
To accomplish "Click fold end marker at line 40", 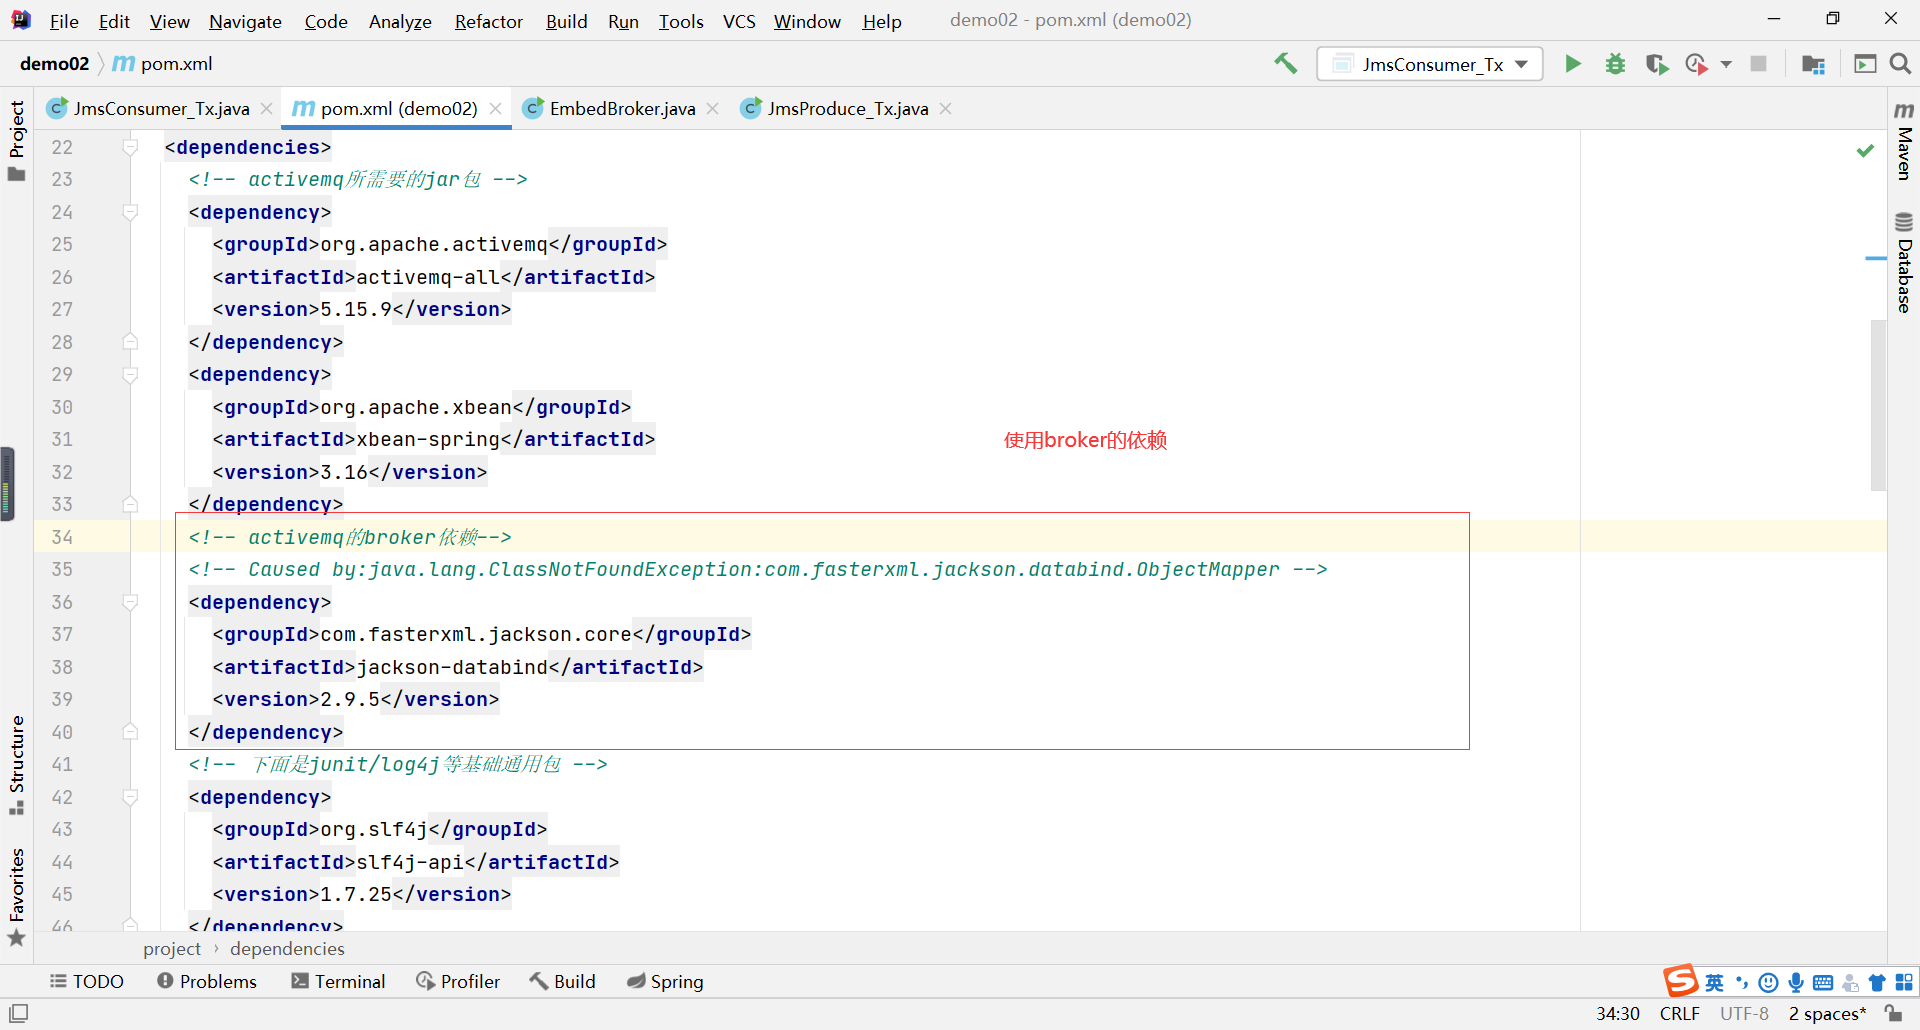I will tap(130, 732).
